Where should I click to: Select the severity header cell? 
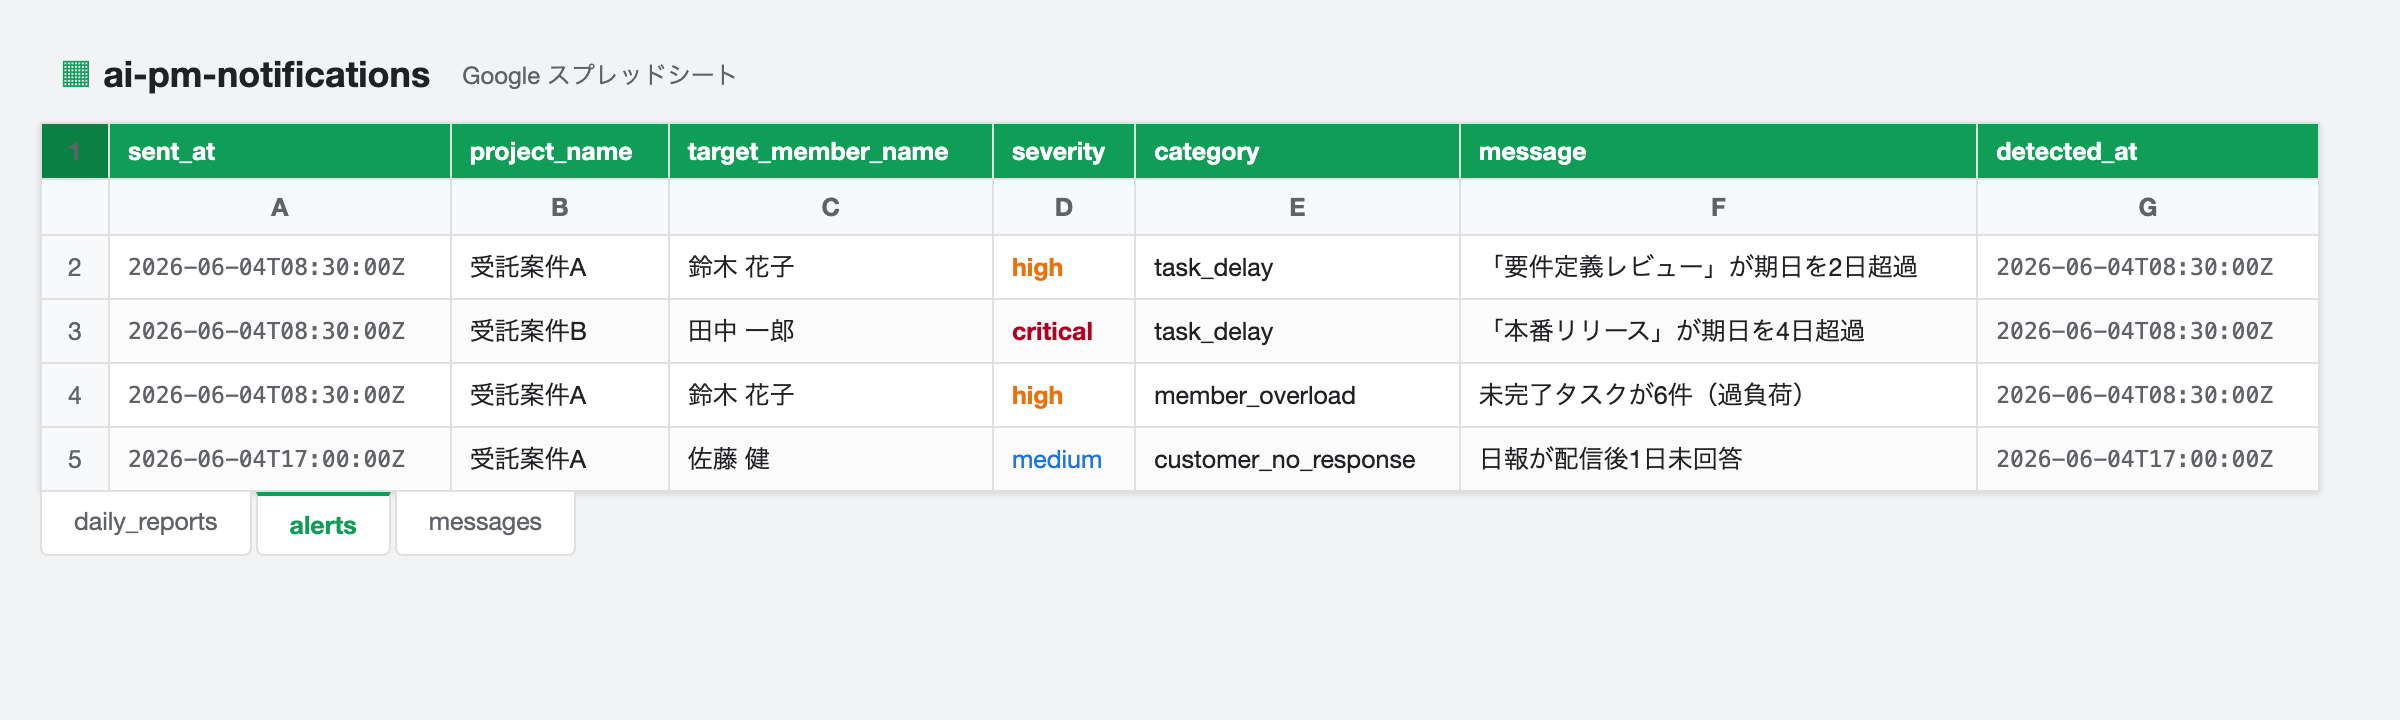1064,151
